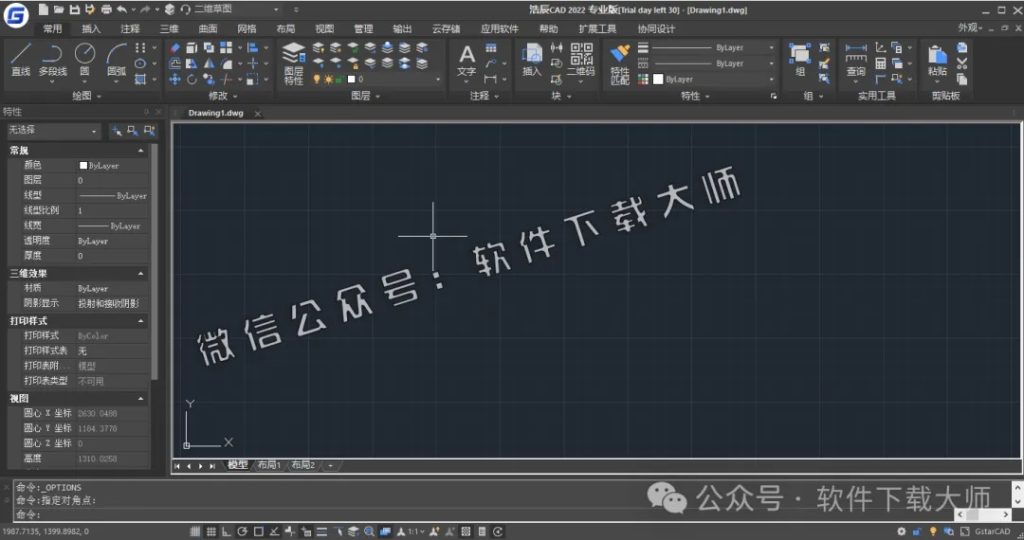Open the 扩展工具 ribbon tab
This screenshot has width=1024, height=540.
click(x=598, y=29)
